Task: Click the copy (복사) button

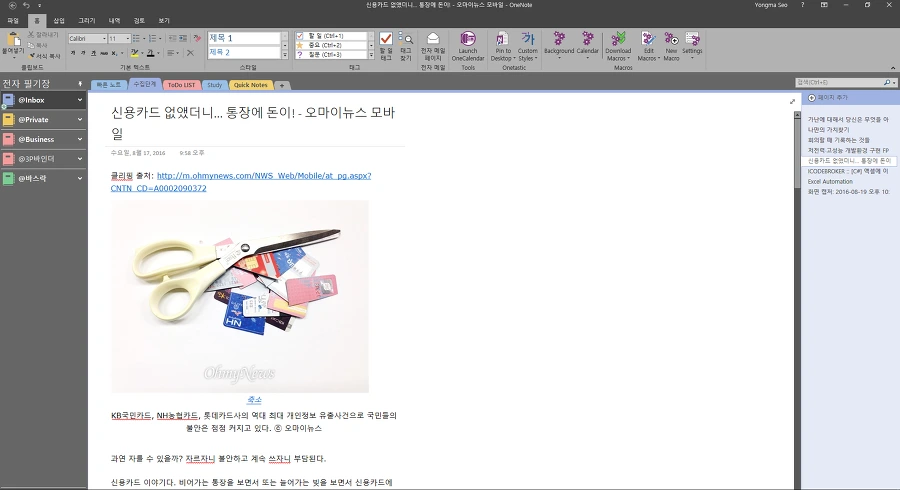Action: click(x=38, y=45)
